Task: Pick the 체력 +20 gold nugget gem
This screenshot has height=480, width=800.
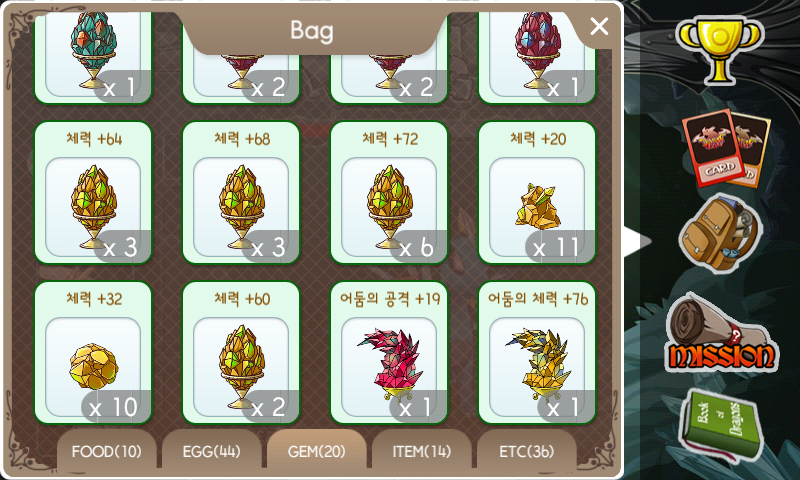Action: click(x=537, y=193)
